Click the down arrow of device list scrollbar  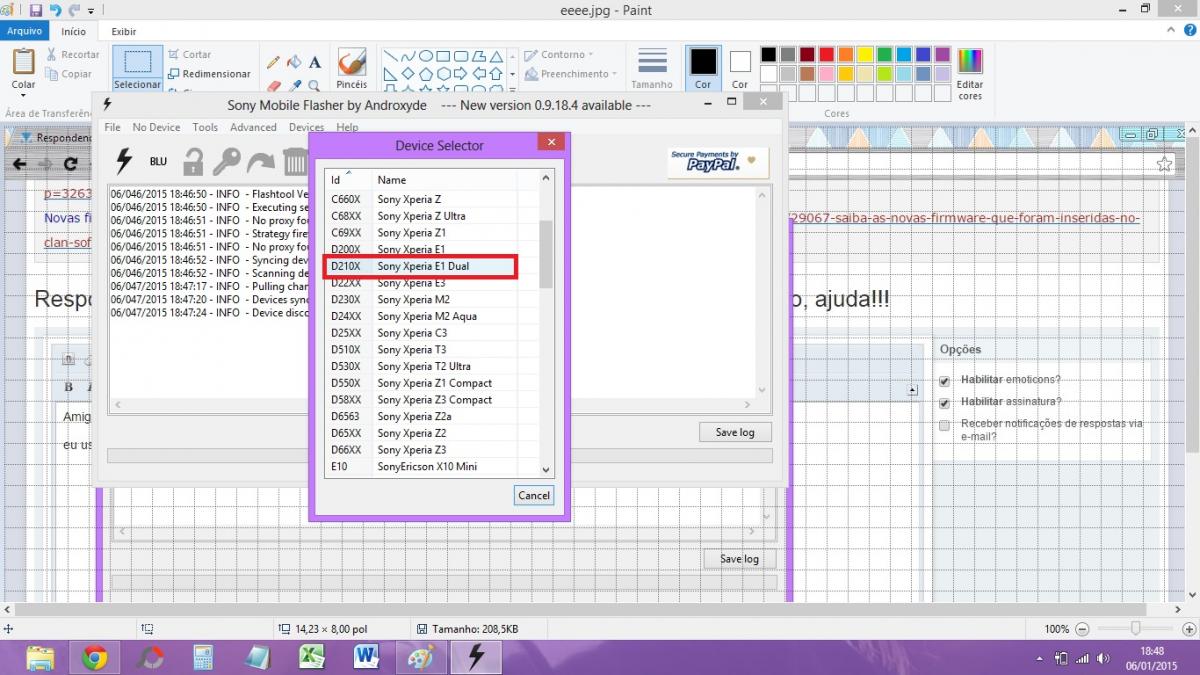click(x=546, y=469)
